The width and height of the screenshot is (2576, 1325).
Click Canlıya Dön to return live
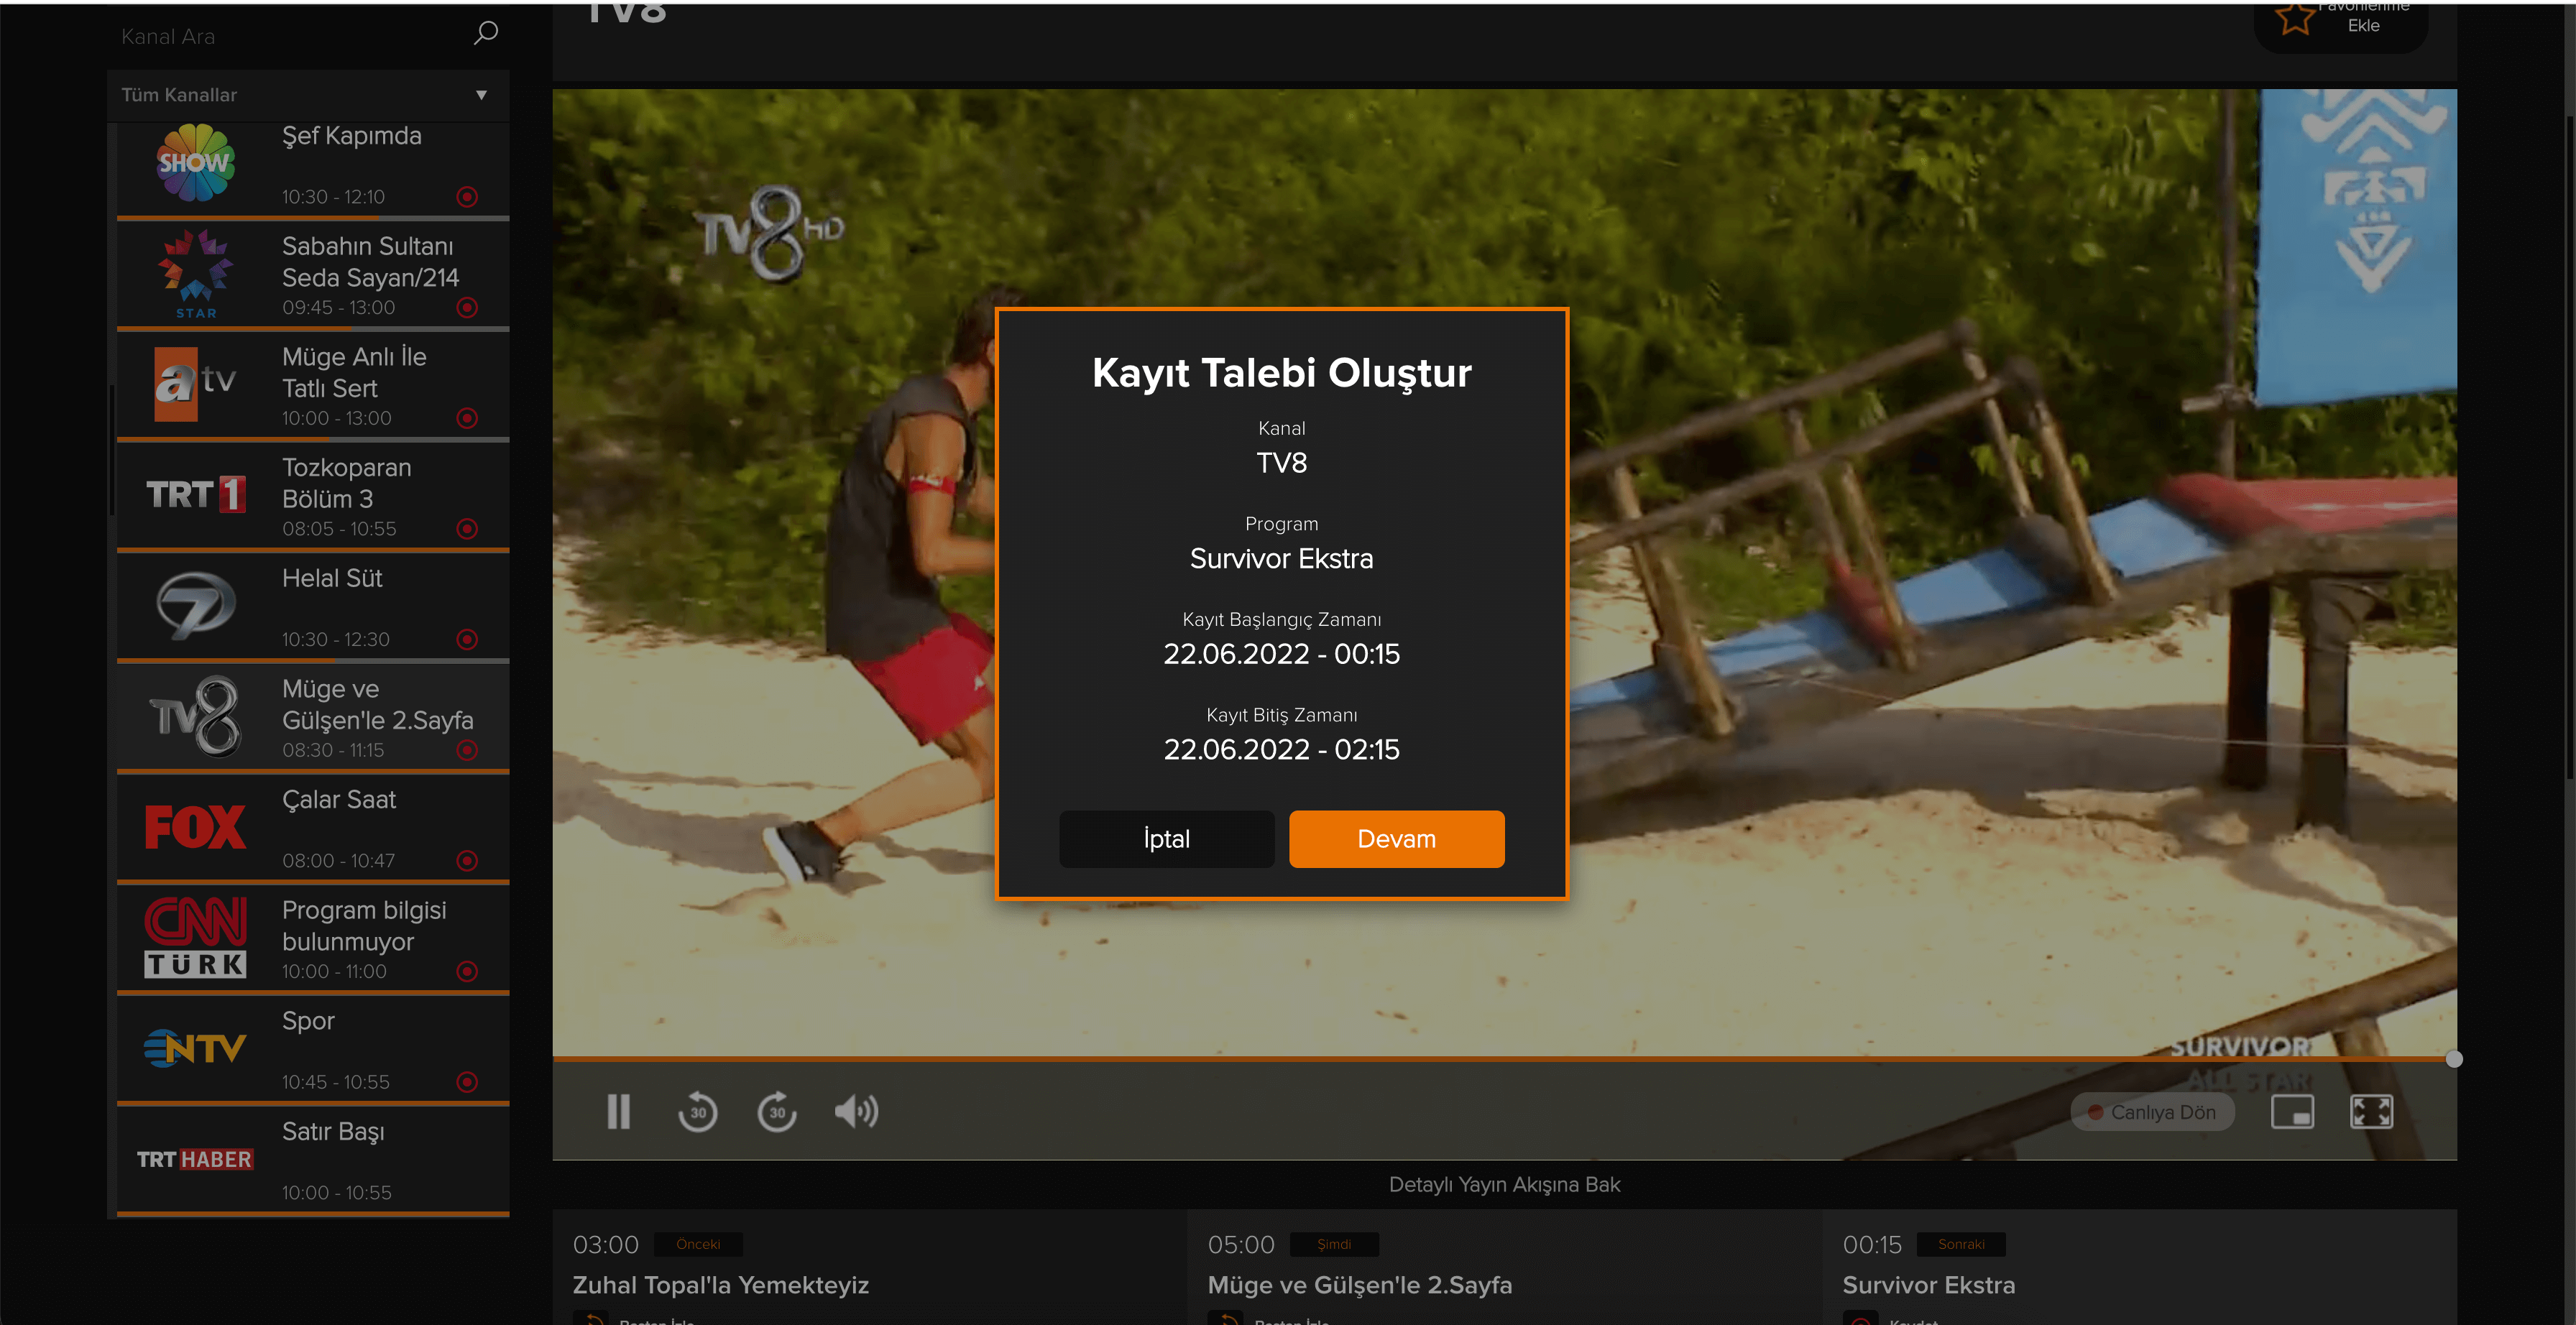2152,1112
